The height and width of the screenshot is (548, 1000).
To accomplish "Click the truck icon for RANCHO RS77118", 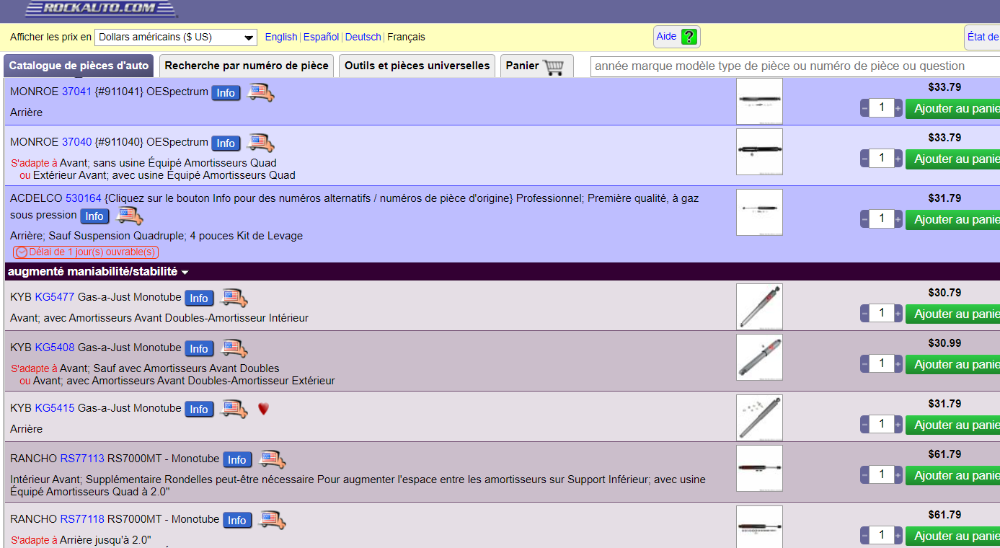I will click(272, 519).
